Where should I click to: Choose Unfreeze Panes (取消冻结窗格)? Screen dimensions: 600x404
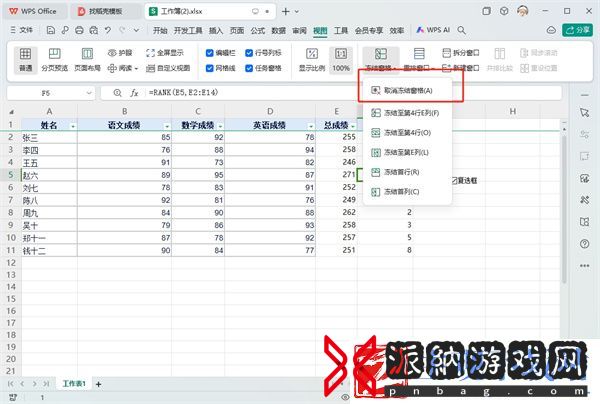pyautogui.click(x=407, y=91)
